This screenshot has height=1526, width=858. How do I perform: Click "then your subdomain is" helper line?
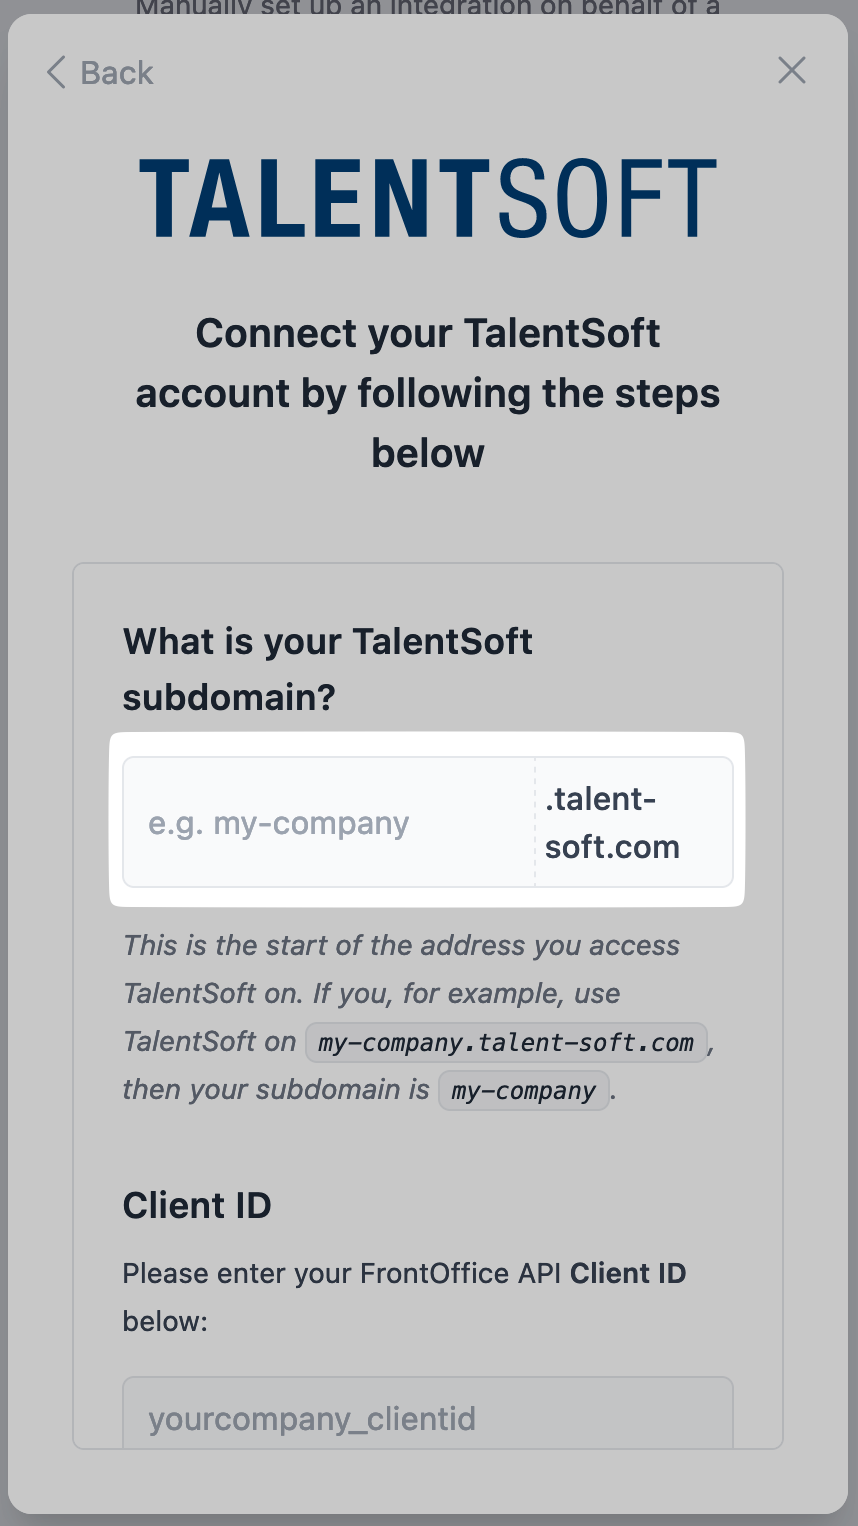click(x=276, y=1089)
